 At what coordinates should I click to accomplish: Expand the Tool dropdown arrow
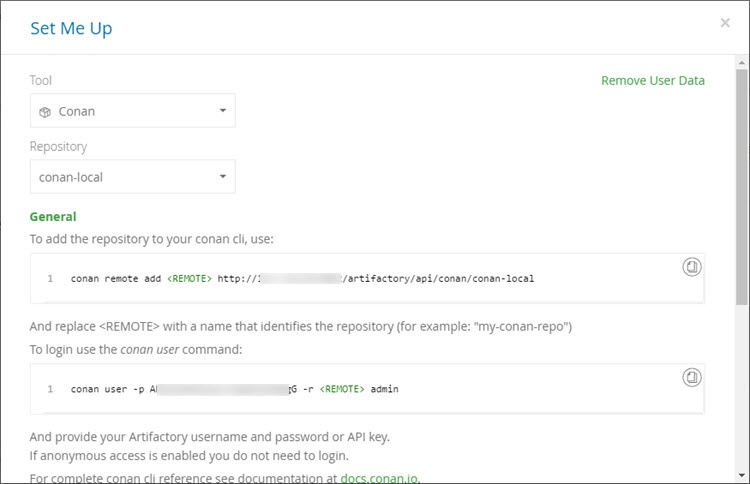[223, 111]
